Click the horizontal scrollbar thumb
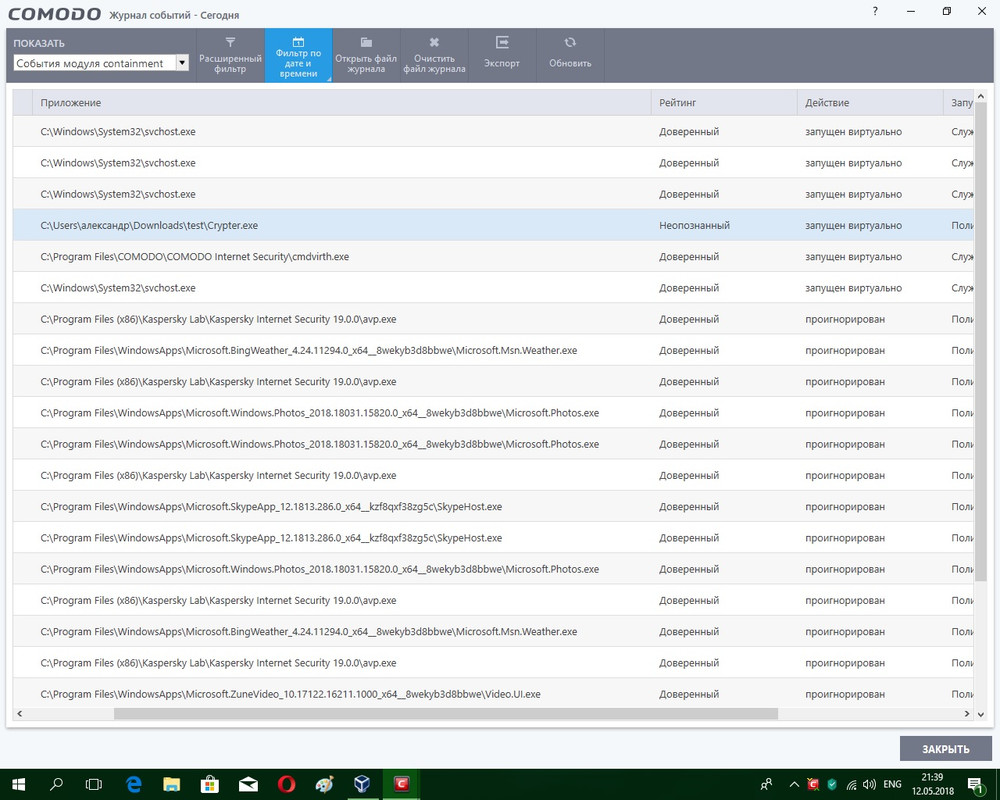 [446, 713]
